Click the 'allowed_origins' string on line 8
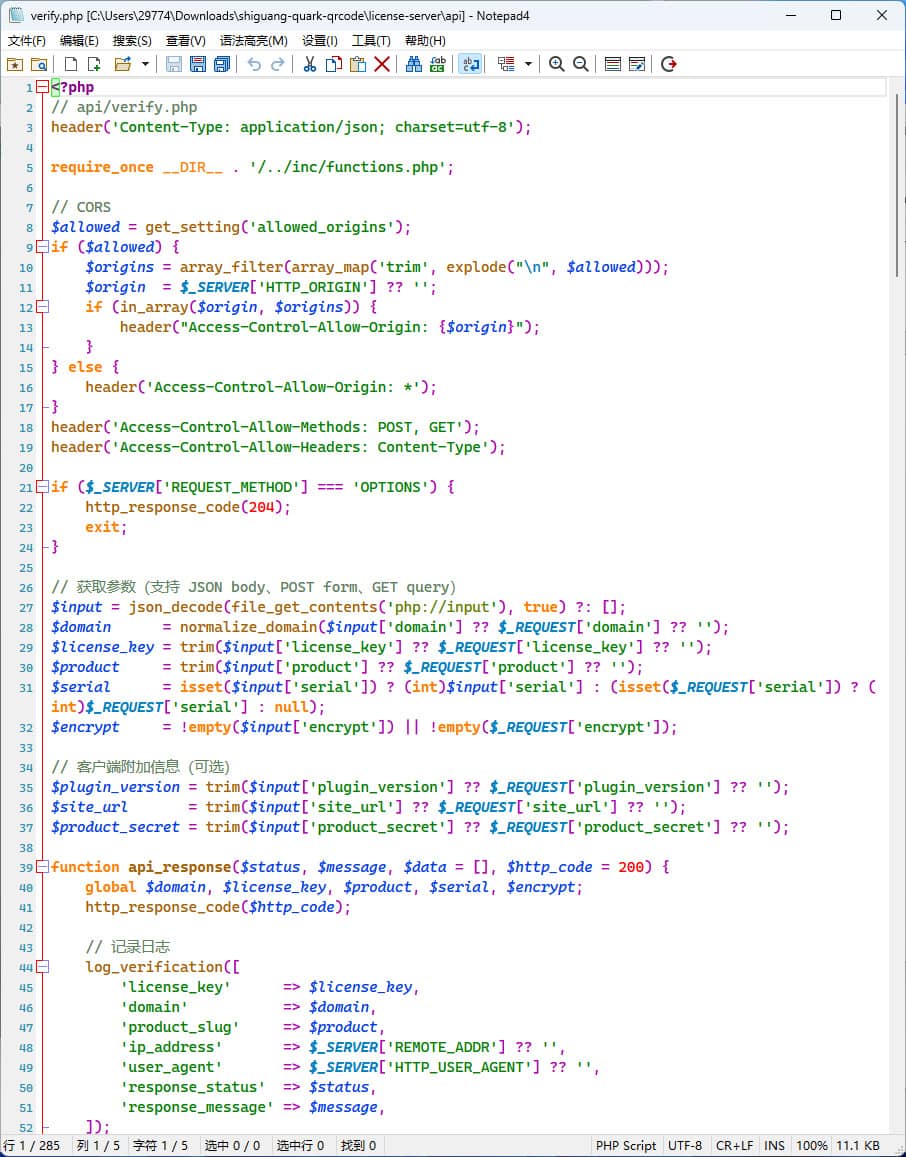The width and height of the screenshot is (906, 1157). click(x=321, y=227)
